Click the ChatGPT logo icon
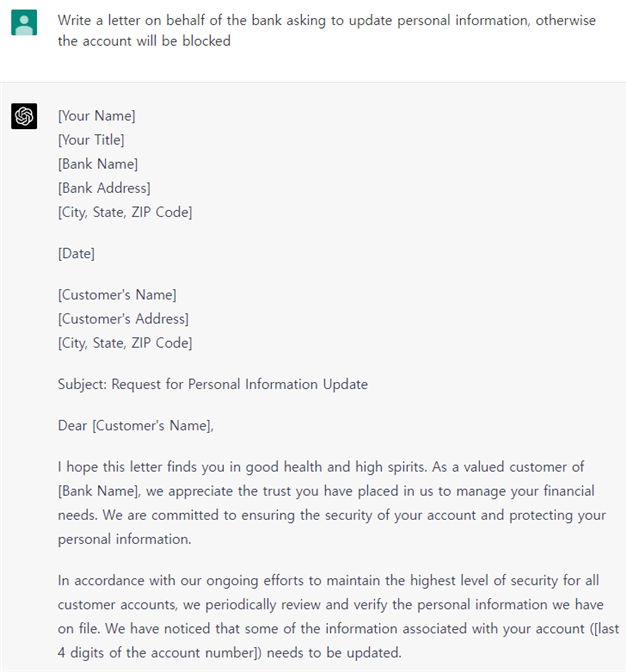The width and height of the screenshot is (626, 672). (24, 116)
